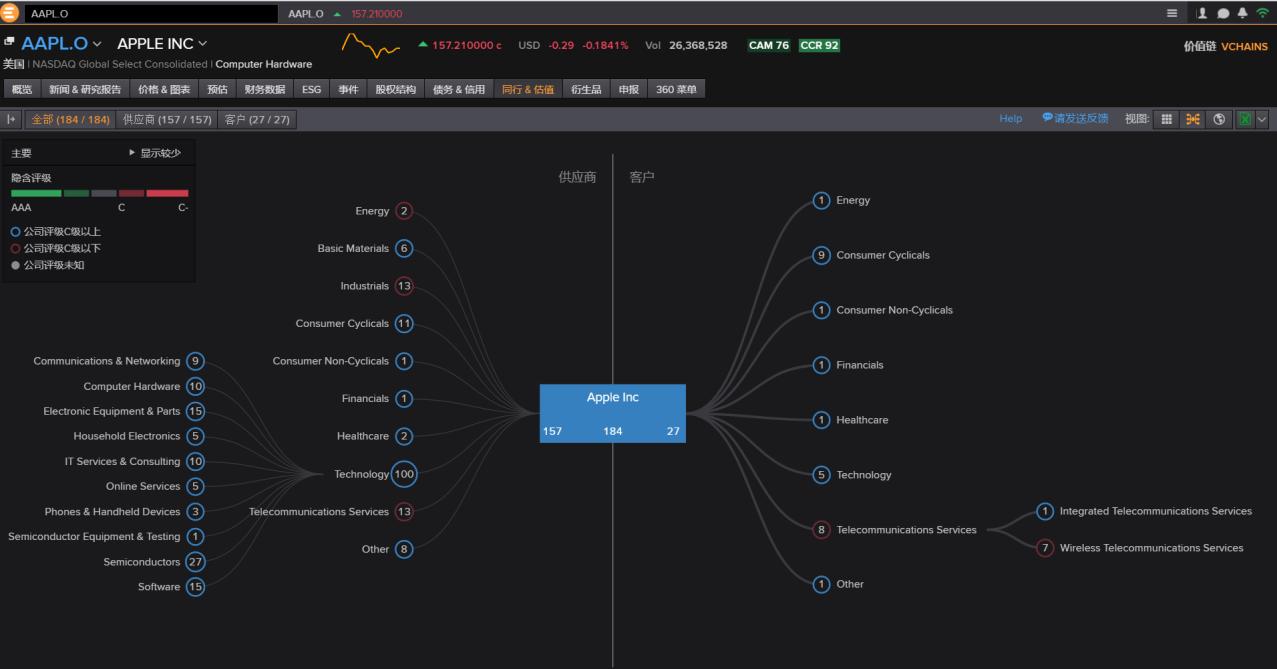This screenshot has height=669, width=1277.
Task: Click the supplier Telecommunications Services node with 13
Action: [404, 511]
